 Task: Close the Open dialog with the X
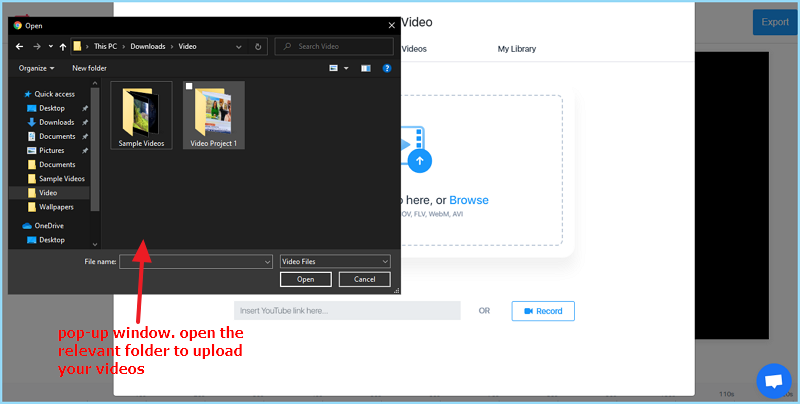391,26
